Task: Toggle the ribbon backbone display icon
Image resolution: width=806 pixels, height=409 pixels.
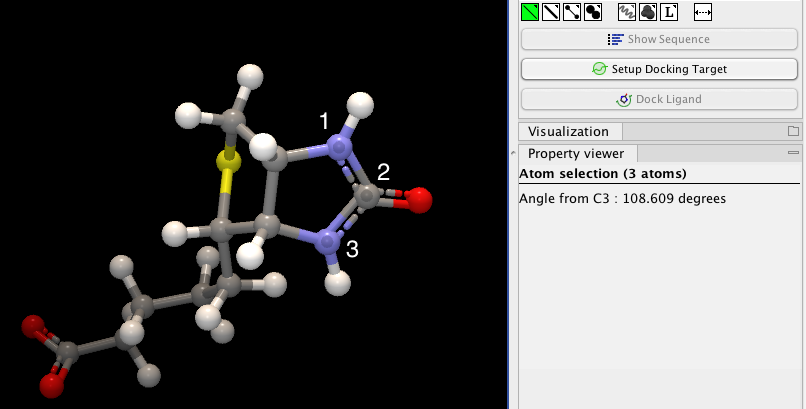Action: pos(628,12)
